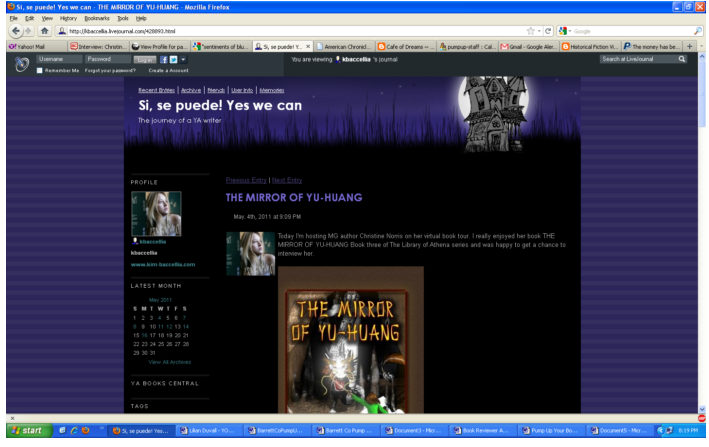This screenshot has width=709, height=447.
Task: Open the Create an Account link
Action: point(168,71)
